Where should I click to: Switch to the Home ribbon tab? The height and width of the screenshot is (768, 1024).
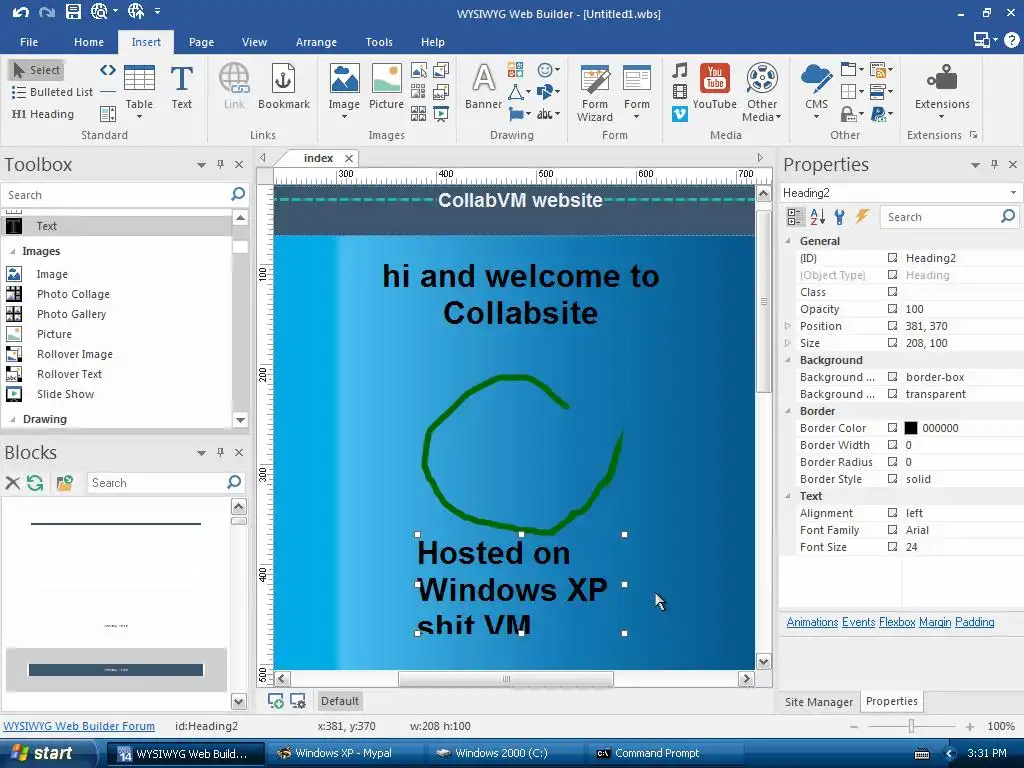(x=89, y=42)
